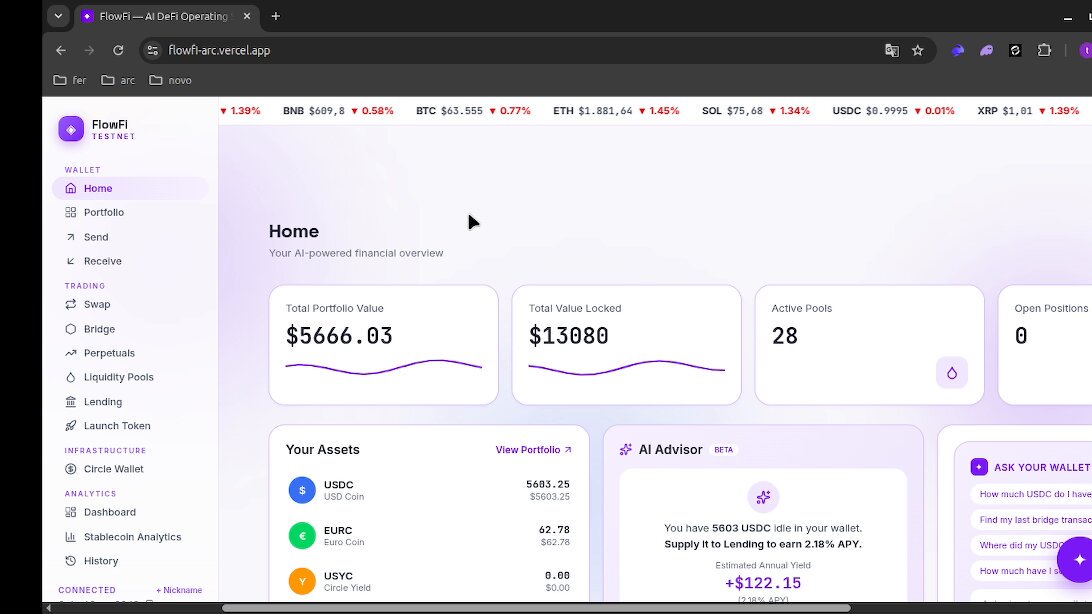Image resolution: width=1092 pixels, height=614 pixels.
Task: Go back to the previous page
Action: tap(61, 50)
